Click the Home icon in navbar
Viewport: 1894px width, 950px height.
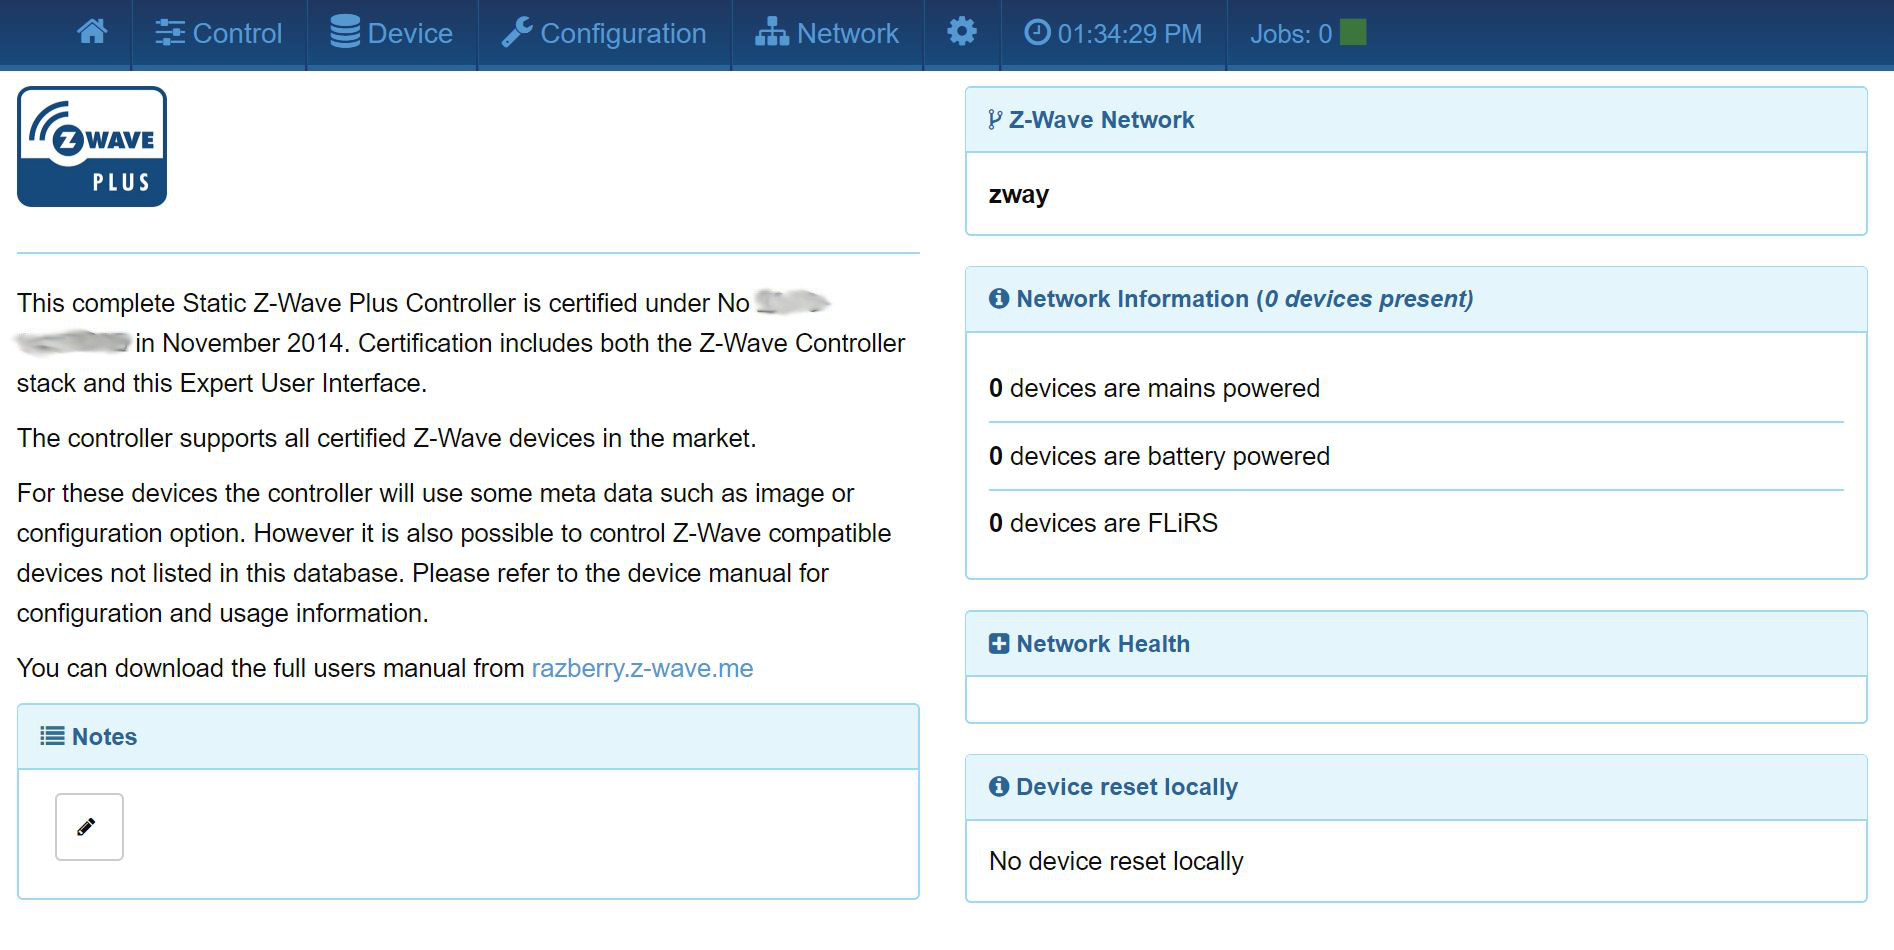[x=92, y=33]
